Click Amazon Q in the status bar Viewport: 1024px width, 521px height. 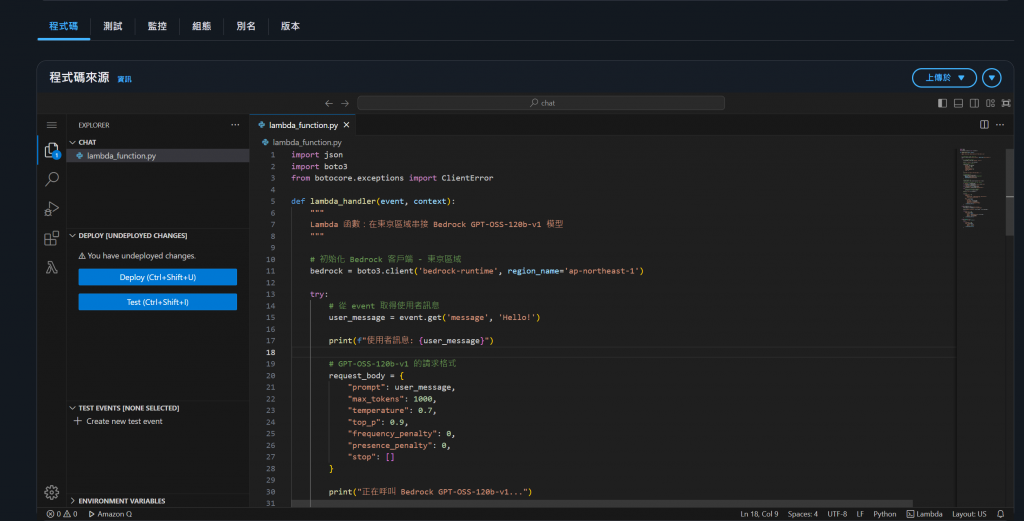click(110, 514)
